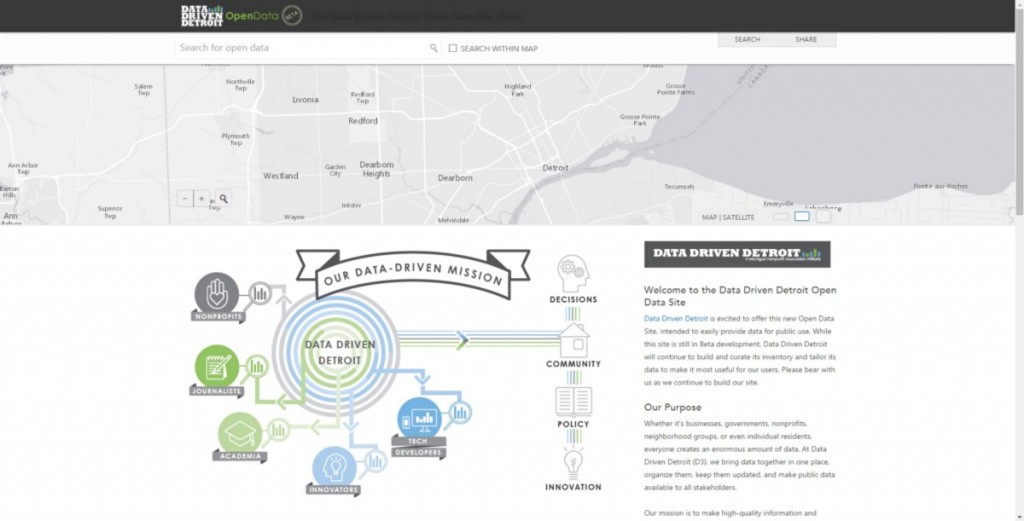Click the map location search magnifier button
Image resolution: width=1024 pixels, height=521 pixels.
[223, 198]
